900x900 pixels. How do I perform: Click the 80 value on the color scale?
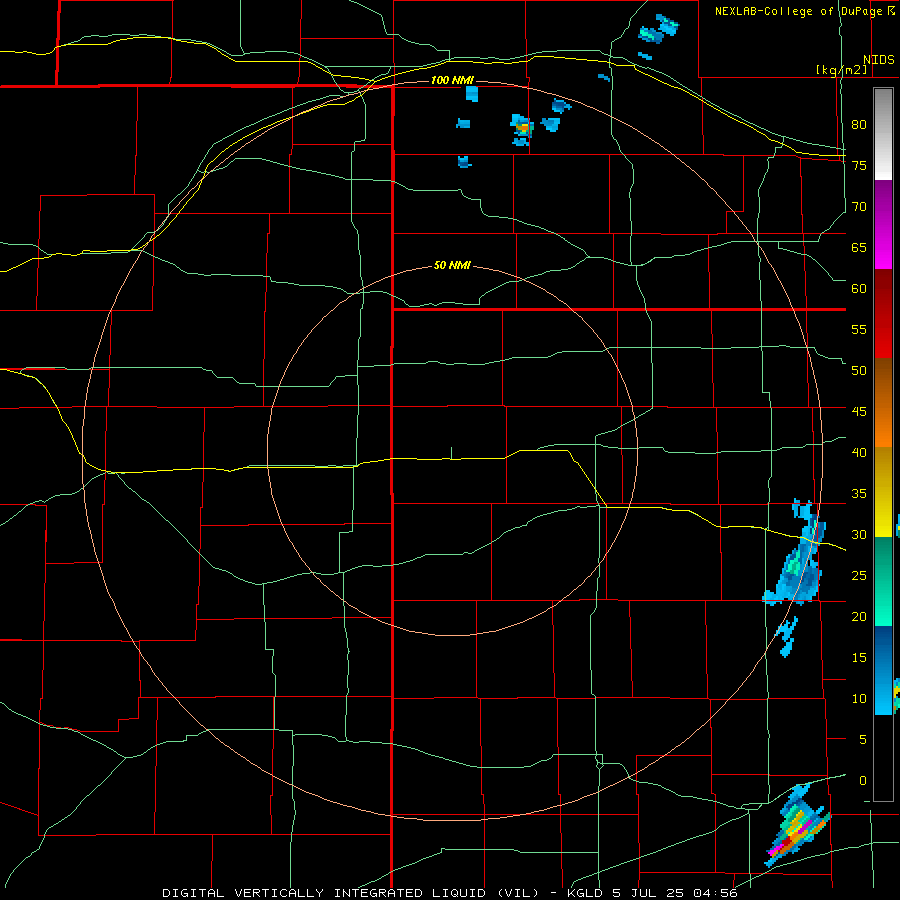pos(859,125)
